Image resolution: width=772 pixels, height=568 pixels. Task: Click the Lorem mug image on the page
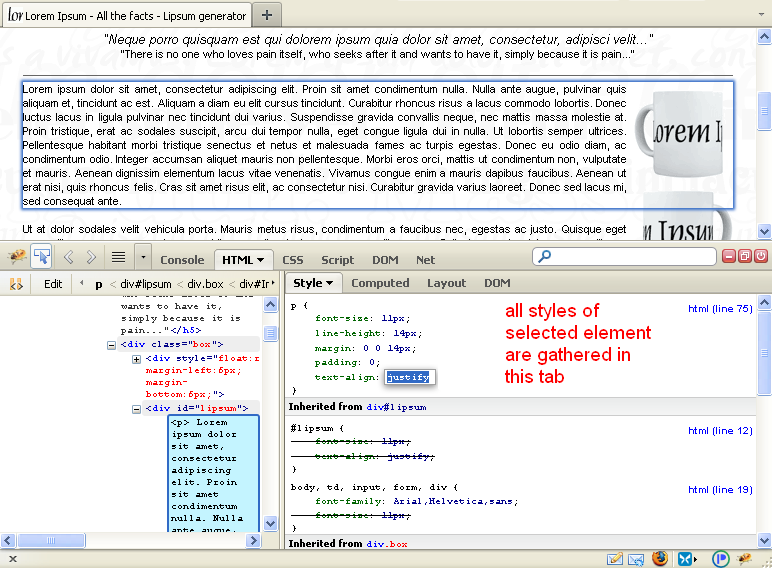679,133
